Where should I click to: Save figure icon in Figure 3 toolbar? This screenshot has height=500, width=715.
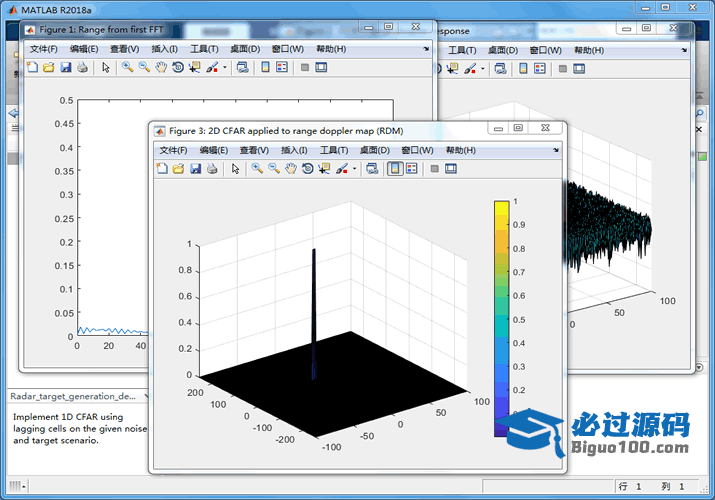[x=196, y=169]
